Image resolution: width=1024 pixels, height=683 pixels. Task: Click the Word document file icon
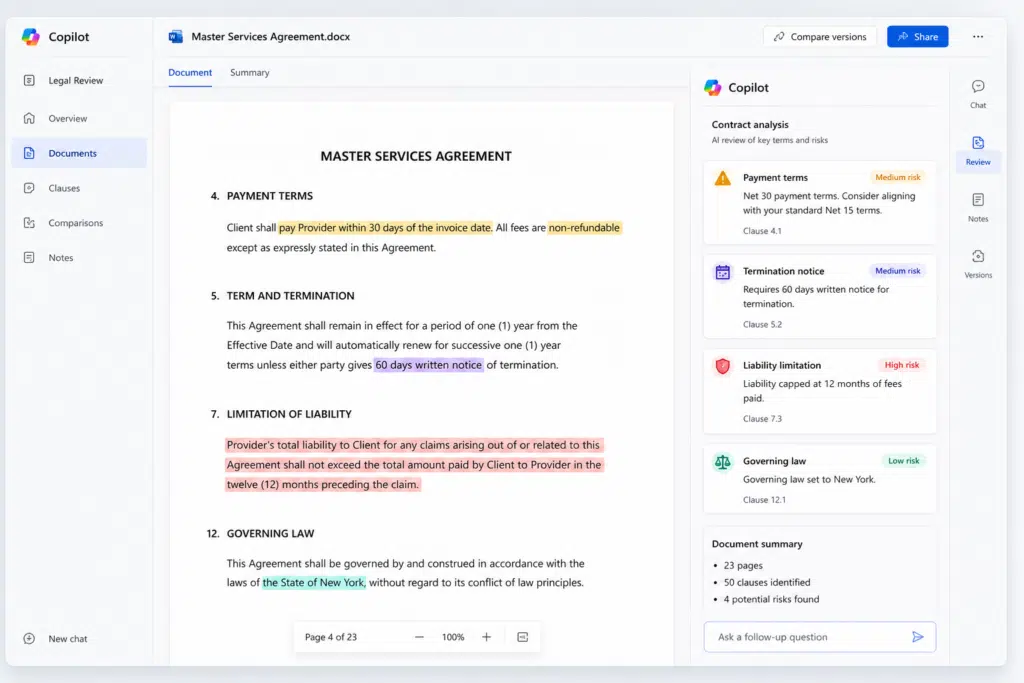coord(176,37)
